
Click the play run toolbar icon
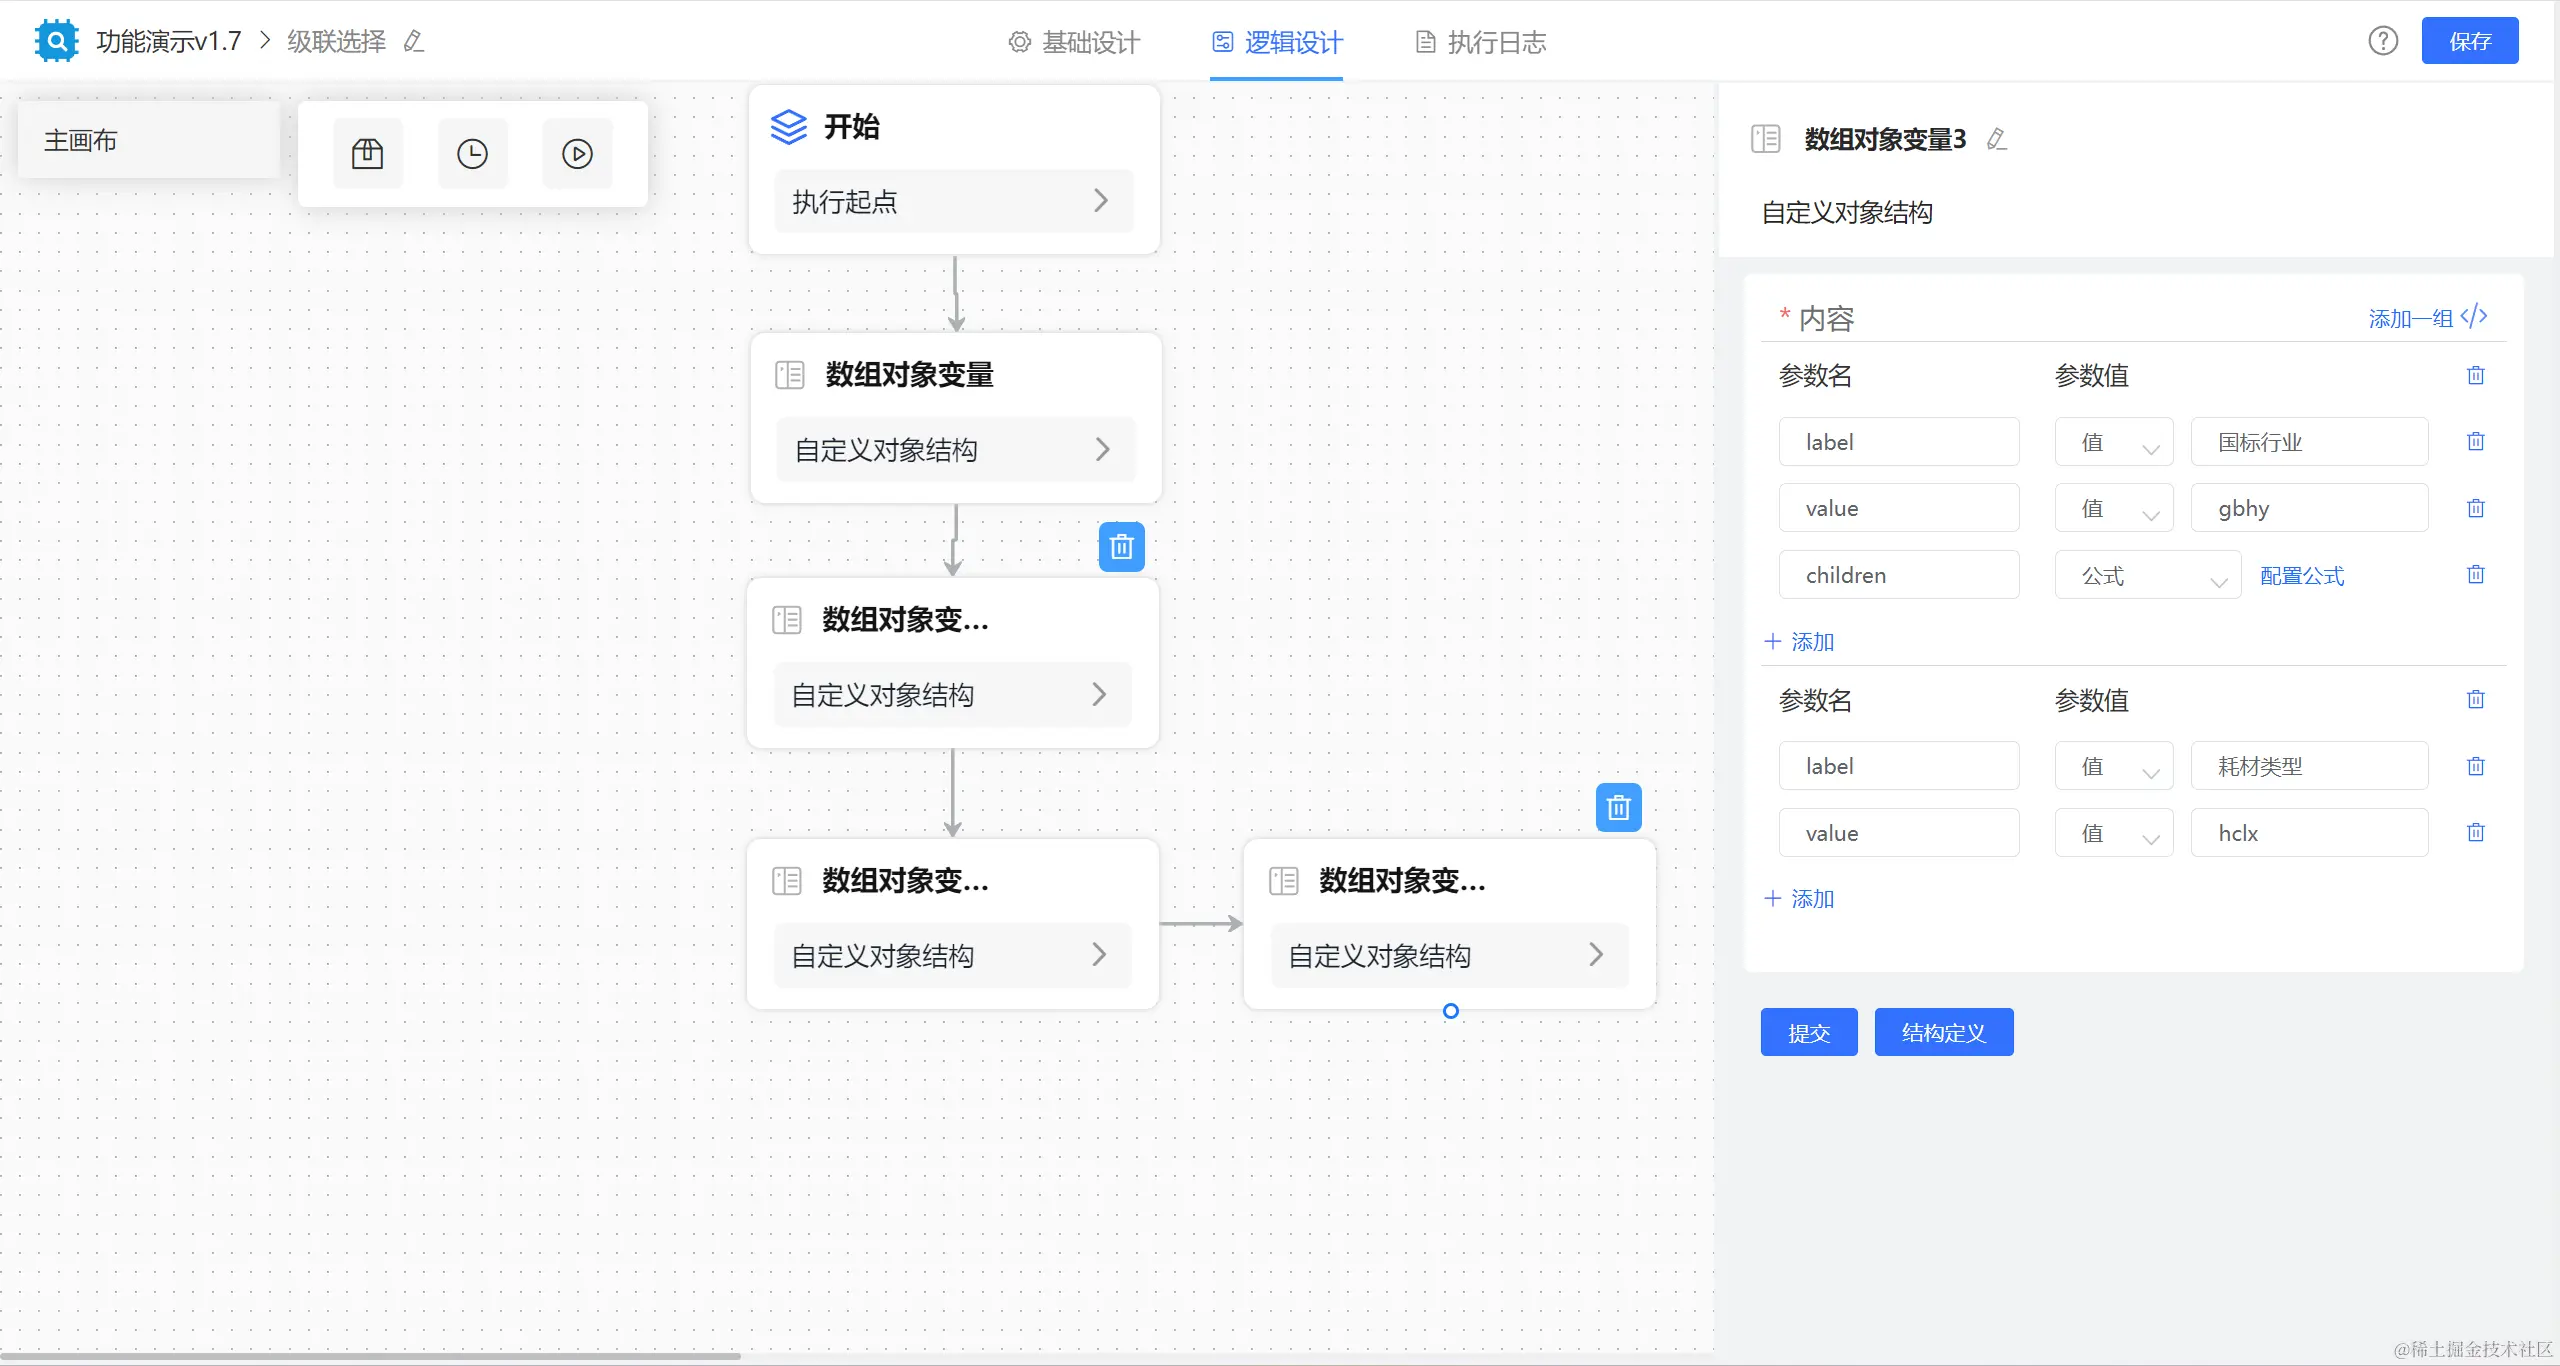[577, 154]
